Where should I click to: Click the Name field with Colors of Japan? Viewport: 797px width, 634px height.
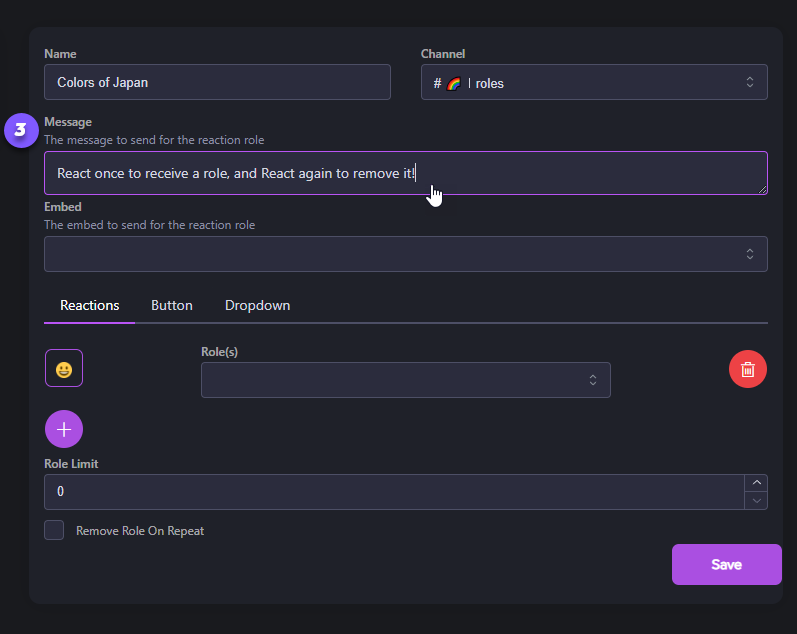[x=217, y=82]
